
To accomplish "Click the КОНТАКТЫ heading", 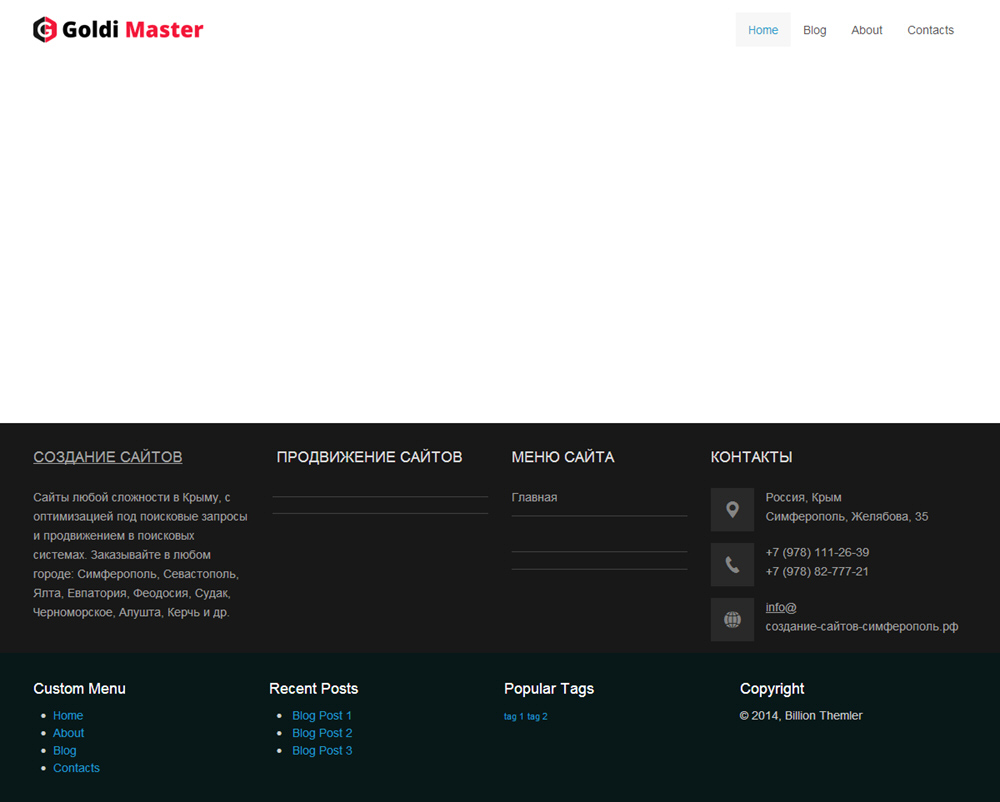I will pos(751,457).
